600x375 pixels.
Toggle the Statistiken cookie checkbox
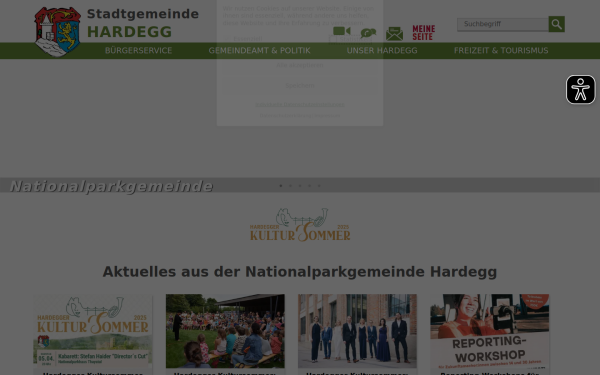tap(333, 39)
